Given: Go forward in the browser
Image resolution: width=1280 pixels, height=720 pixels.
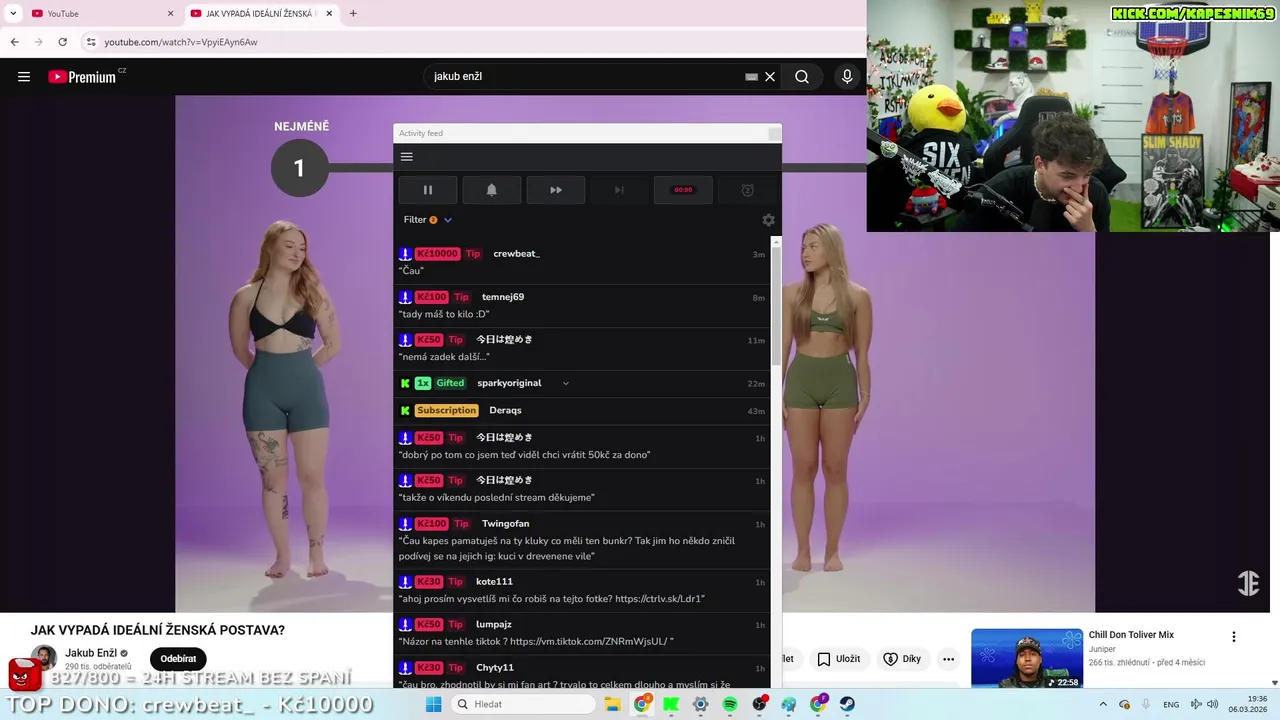Looking at the screenshot, I should tap(39, 42).
